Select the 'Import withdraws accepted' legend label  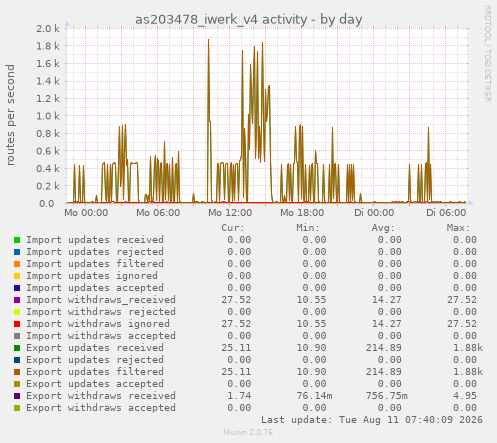tap(101, 336)
